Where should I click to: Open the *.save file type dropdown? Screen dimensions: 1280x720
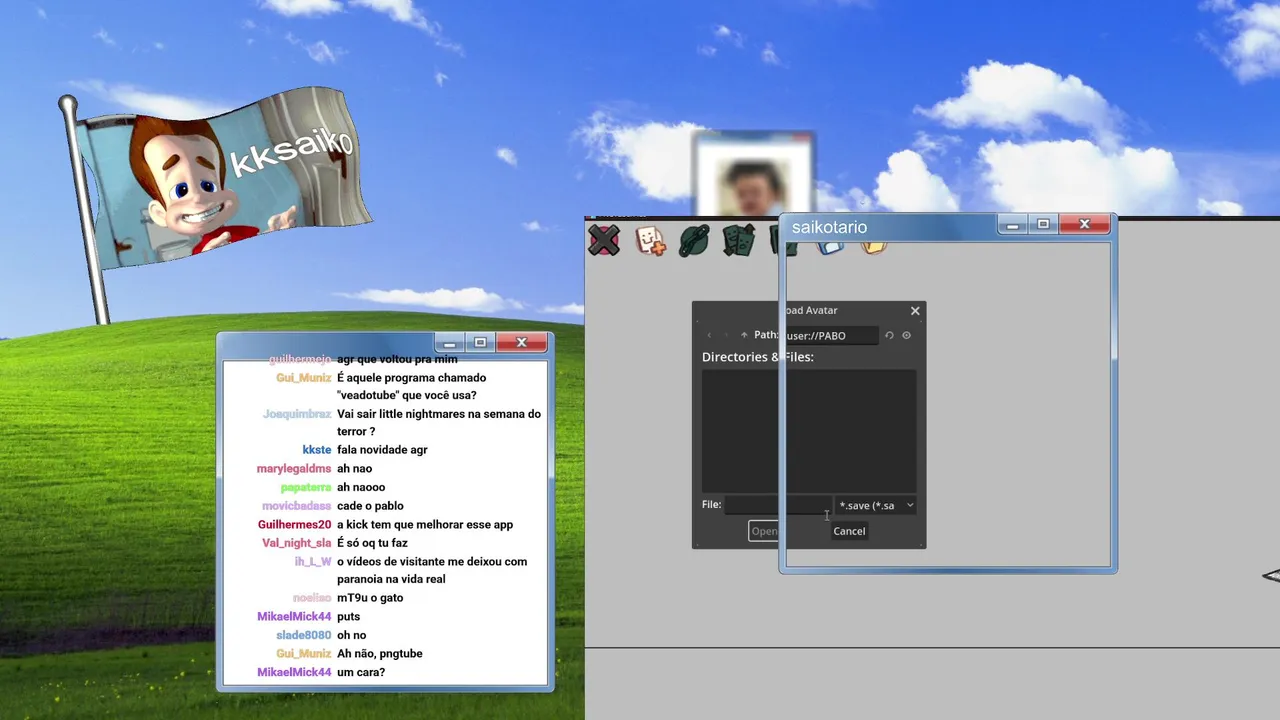point(876,505)
